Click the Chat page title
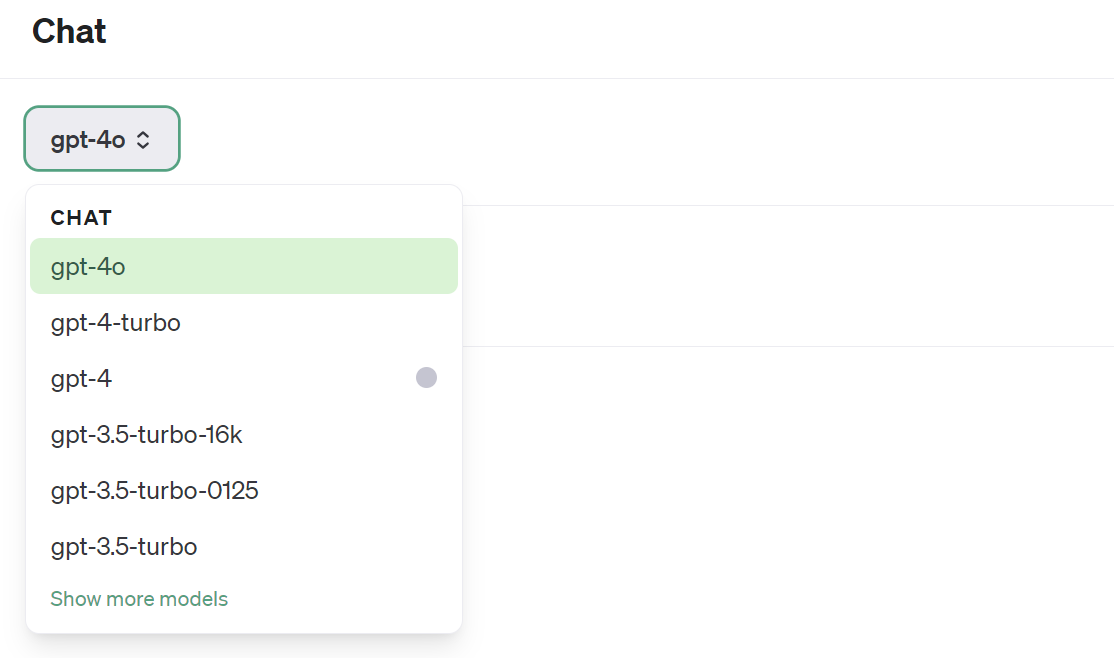Screen dimensions: 1114x658 tap(68, 31)
